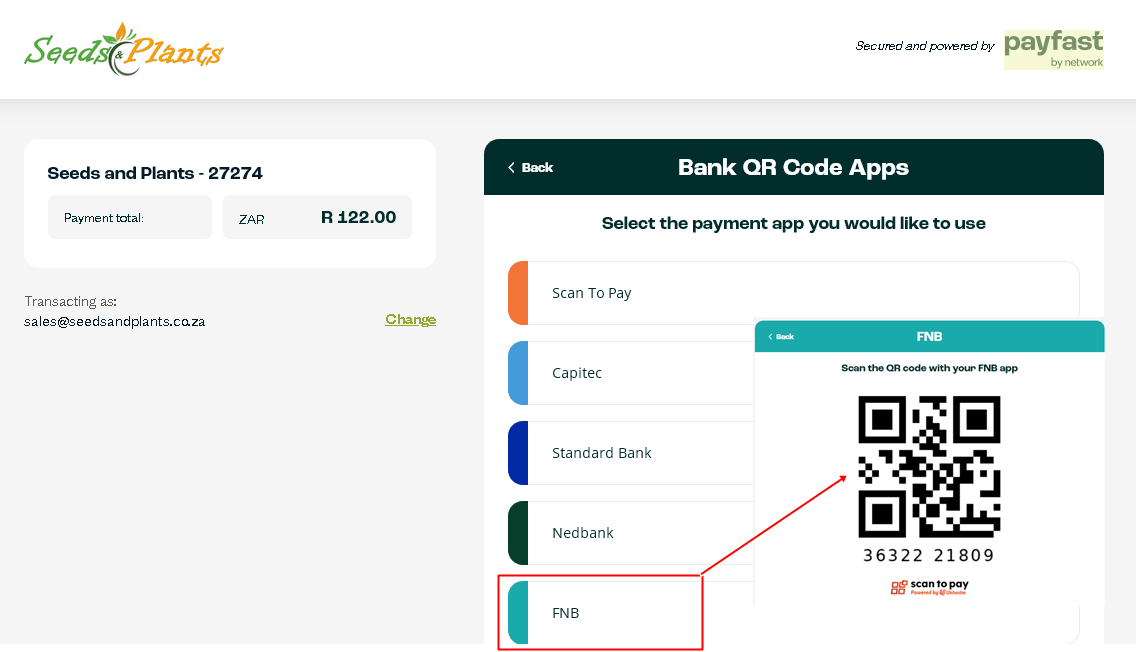Pick the Nedbank payment option
1136x652 pixels.
[631, 533]
